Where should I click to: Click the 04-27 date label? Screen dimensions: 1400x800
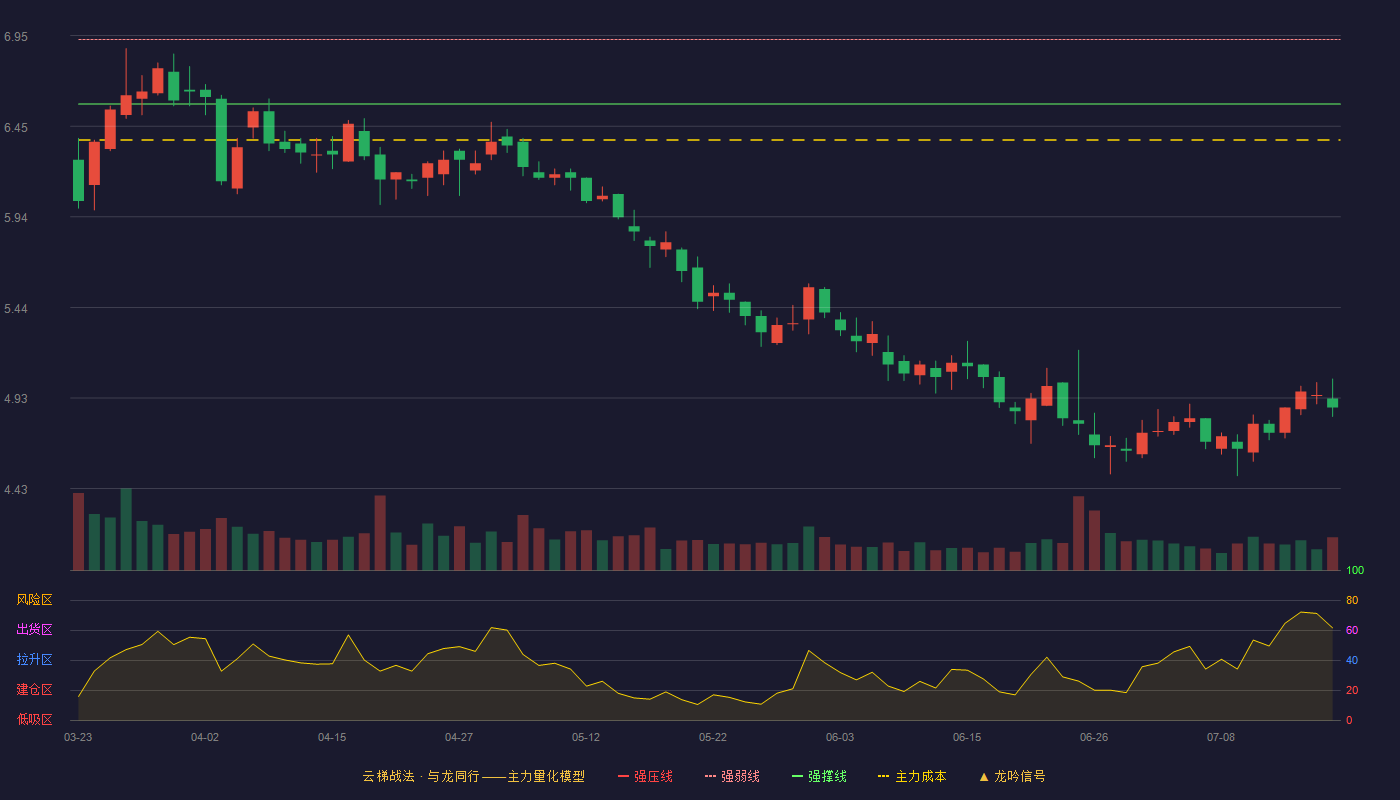tap(459, 737)
